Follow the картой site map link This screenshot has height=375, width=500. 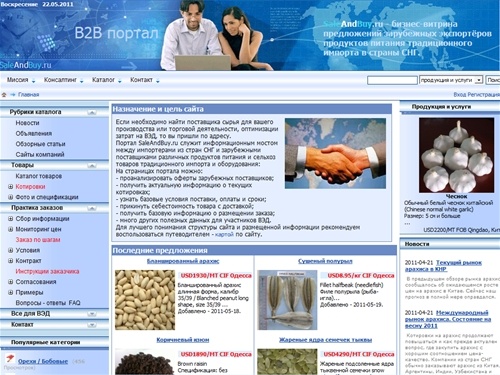[224, 234]
